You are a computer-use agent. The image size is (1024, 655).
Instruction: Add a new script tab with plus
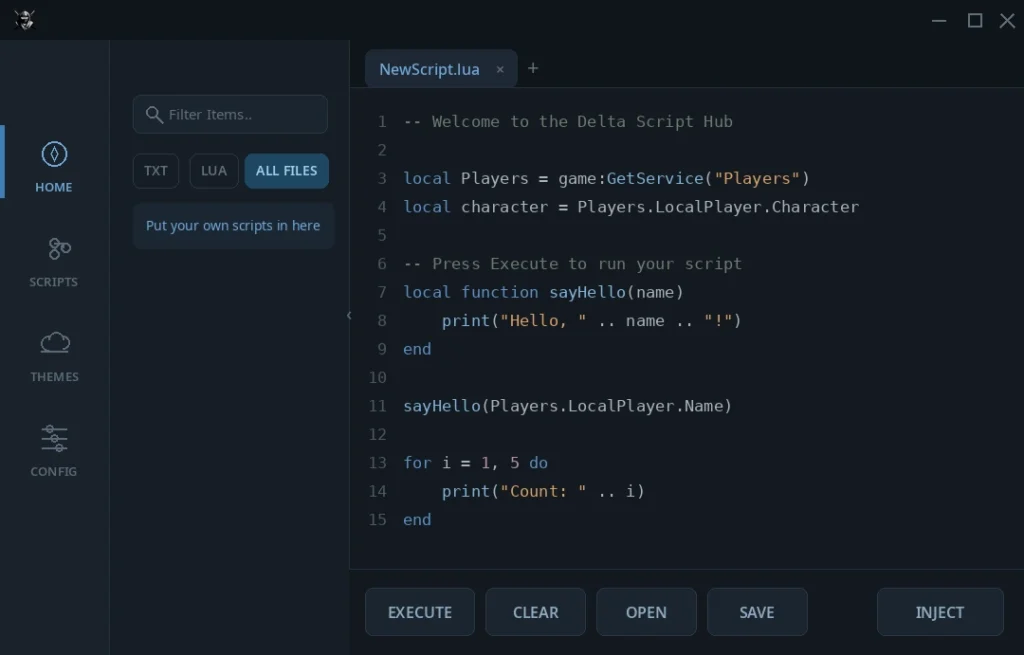click(533, 68)
